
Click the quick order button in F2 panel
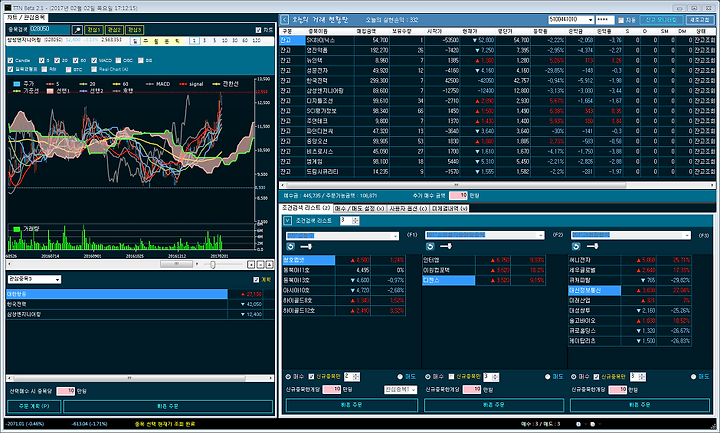pyautogui.click(x=494, y=405)
